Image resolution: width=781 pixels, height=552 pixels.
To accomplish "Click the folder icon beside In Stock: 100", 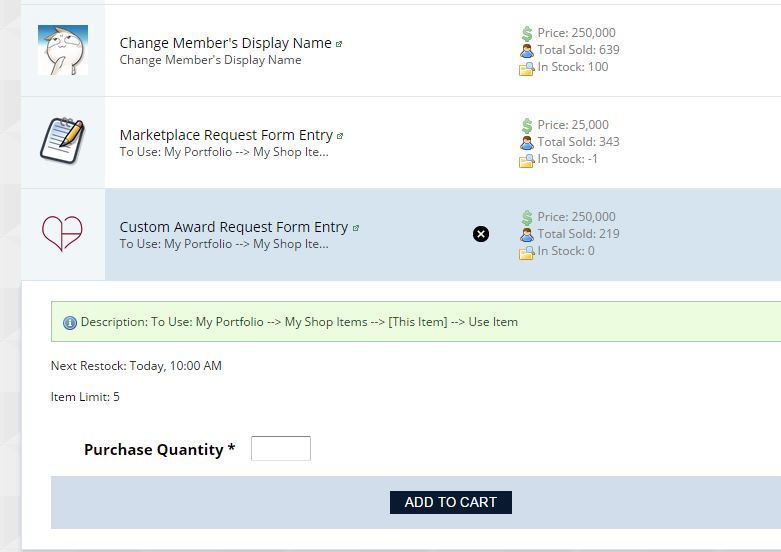I will click(x=527, y=68).
